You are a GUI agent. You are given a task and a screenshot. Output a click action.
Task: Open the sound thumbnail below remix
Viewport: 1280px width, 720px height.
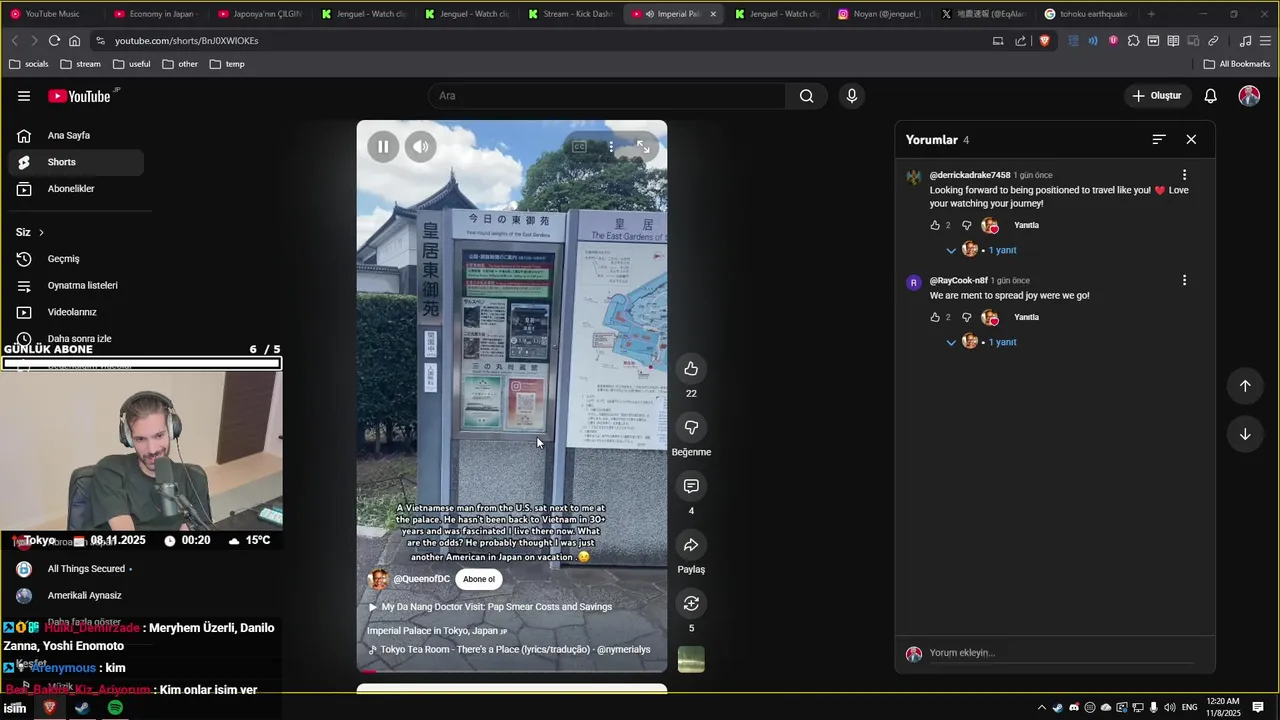(691, 659)
